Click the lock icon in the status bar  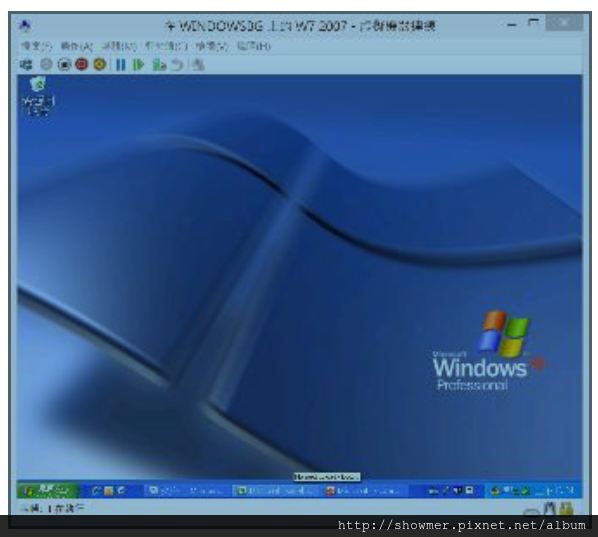coord(567,508)
